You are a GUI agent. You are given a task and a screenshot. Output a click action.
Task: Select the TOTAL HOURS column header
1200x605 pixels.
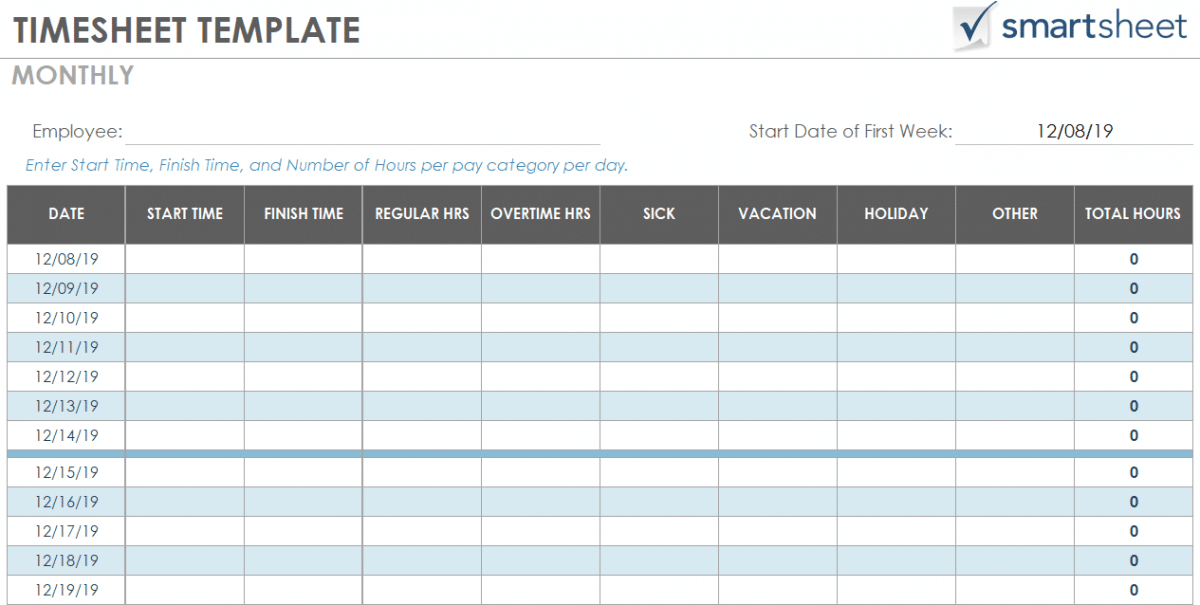(x=1133, y=214)
